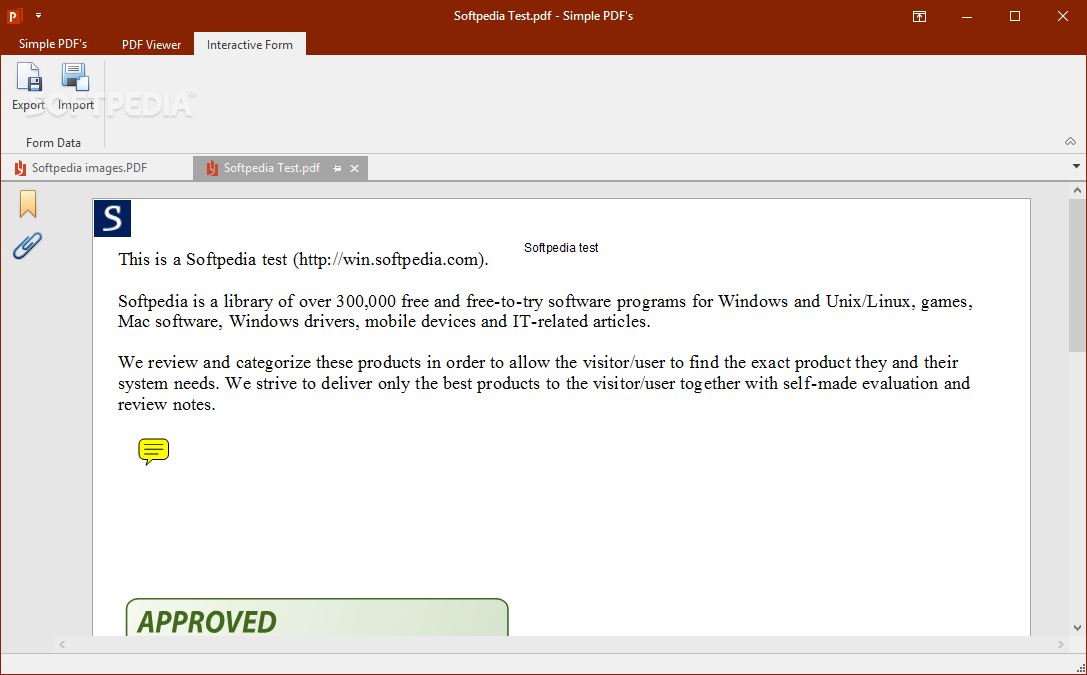Click the 'review notes.' text line
This screenshot has width=1087, height=675.
[x=166, y=405]
